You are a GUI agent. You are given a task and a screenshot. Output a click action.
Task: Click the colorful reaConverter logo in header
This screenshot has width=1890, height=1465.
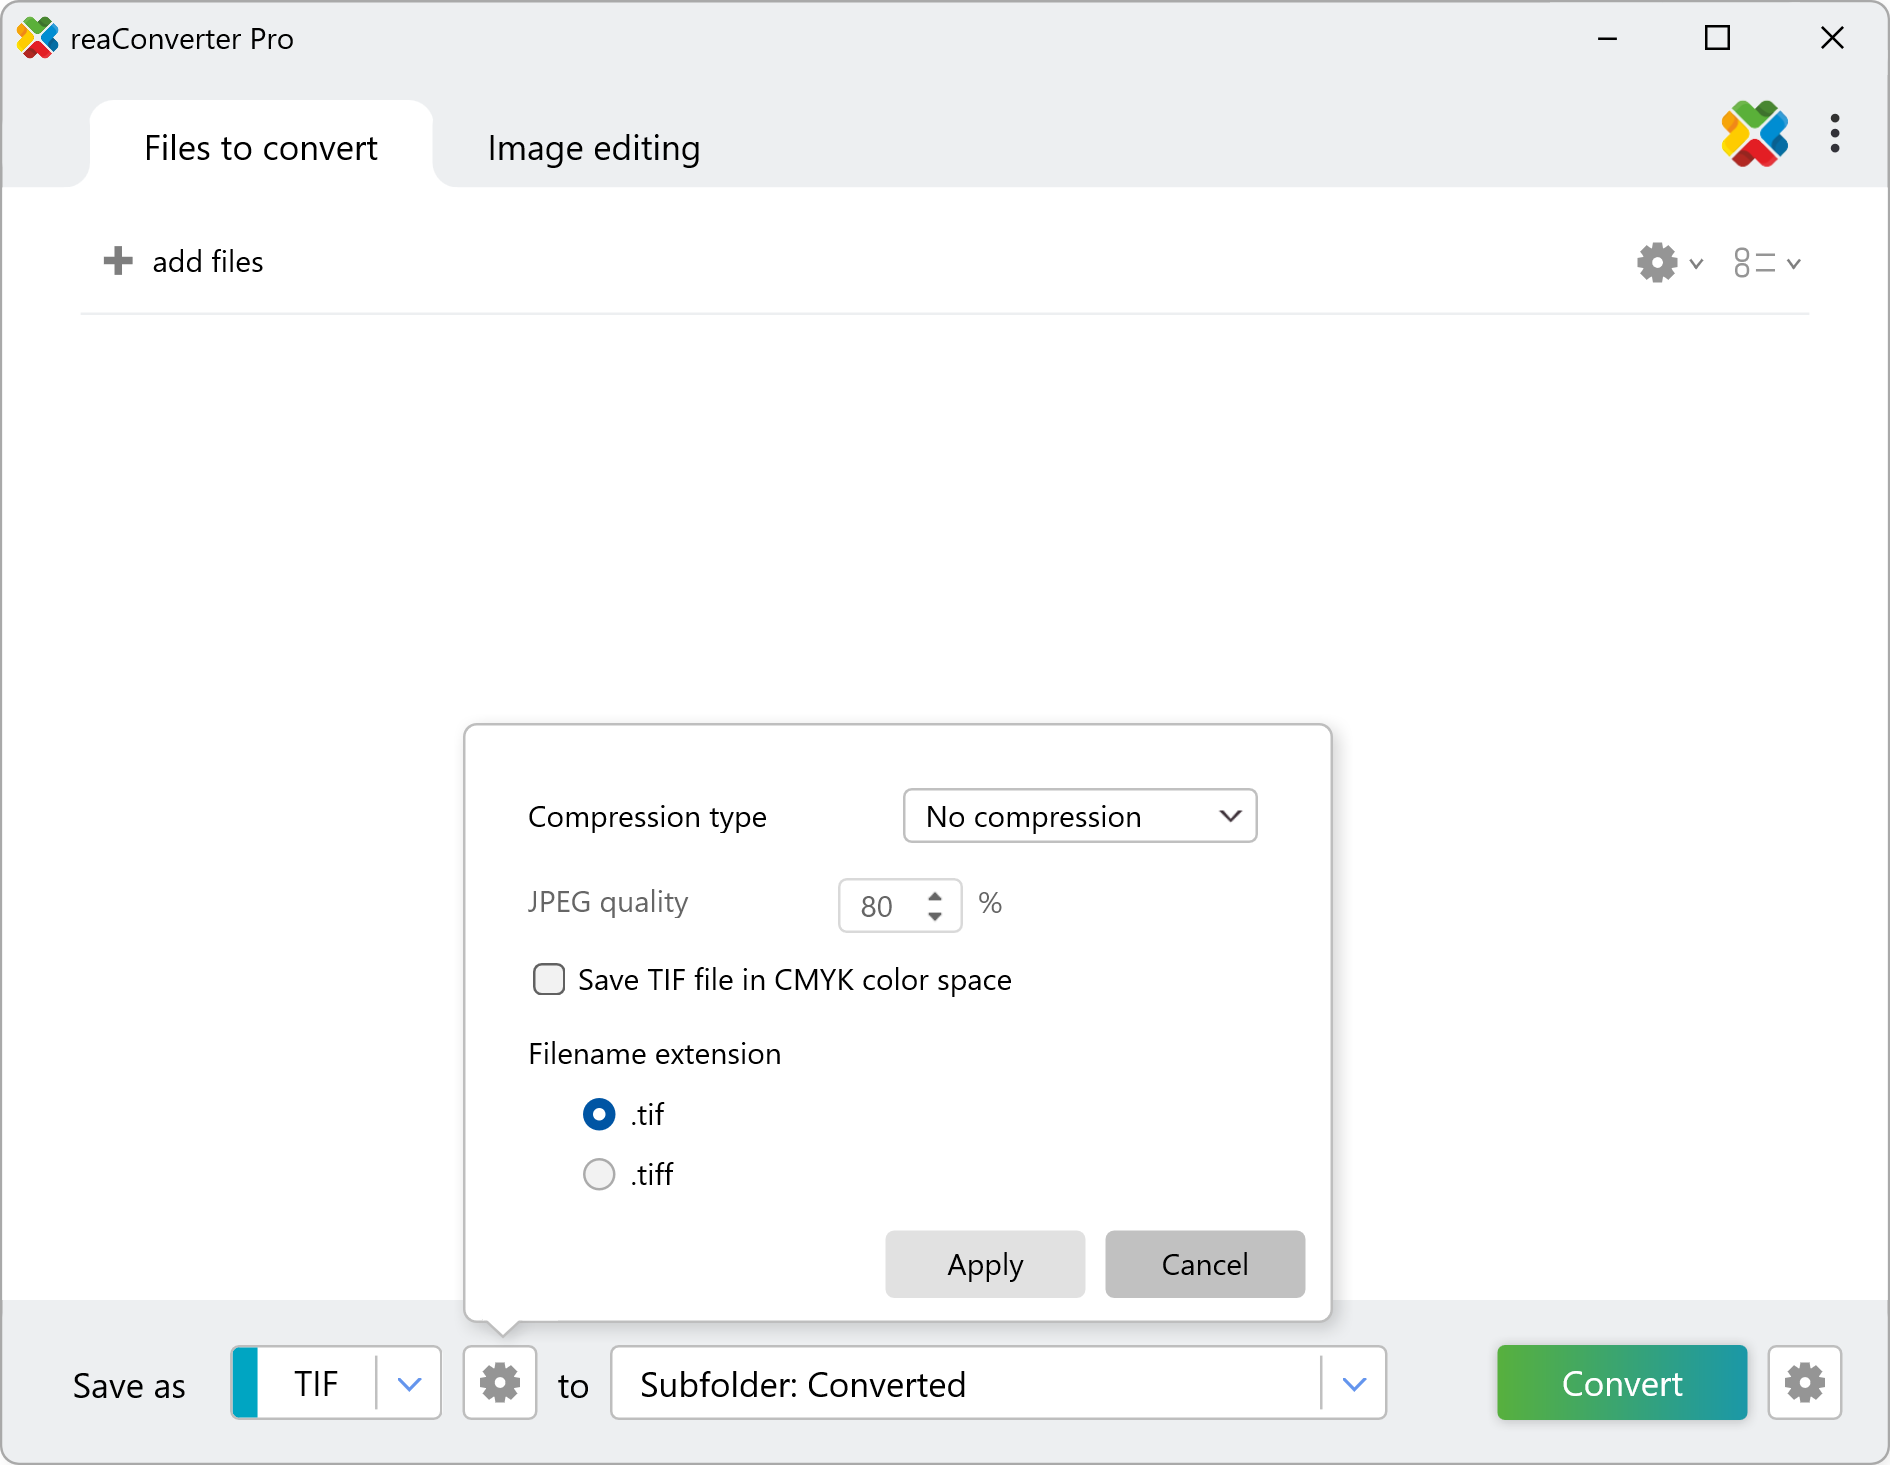pos(1754,134)
